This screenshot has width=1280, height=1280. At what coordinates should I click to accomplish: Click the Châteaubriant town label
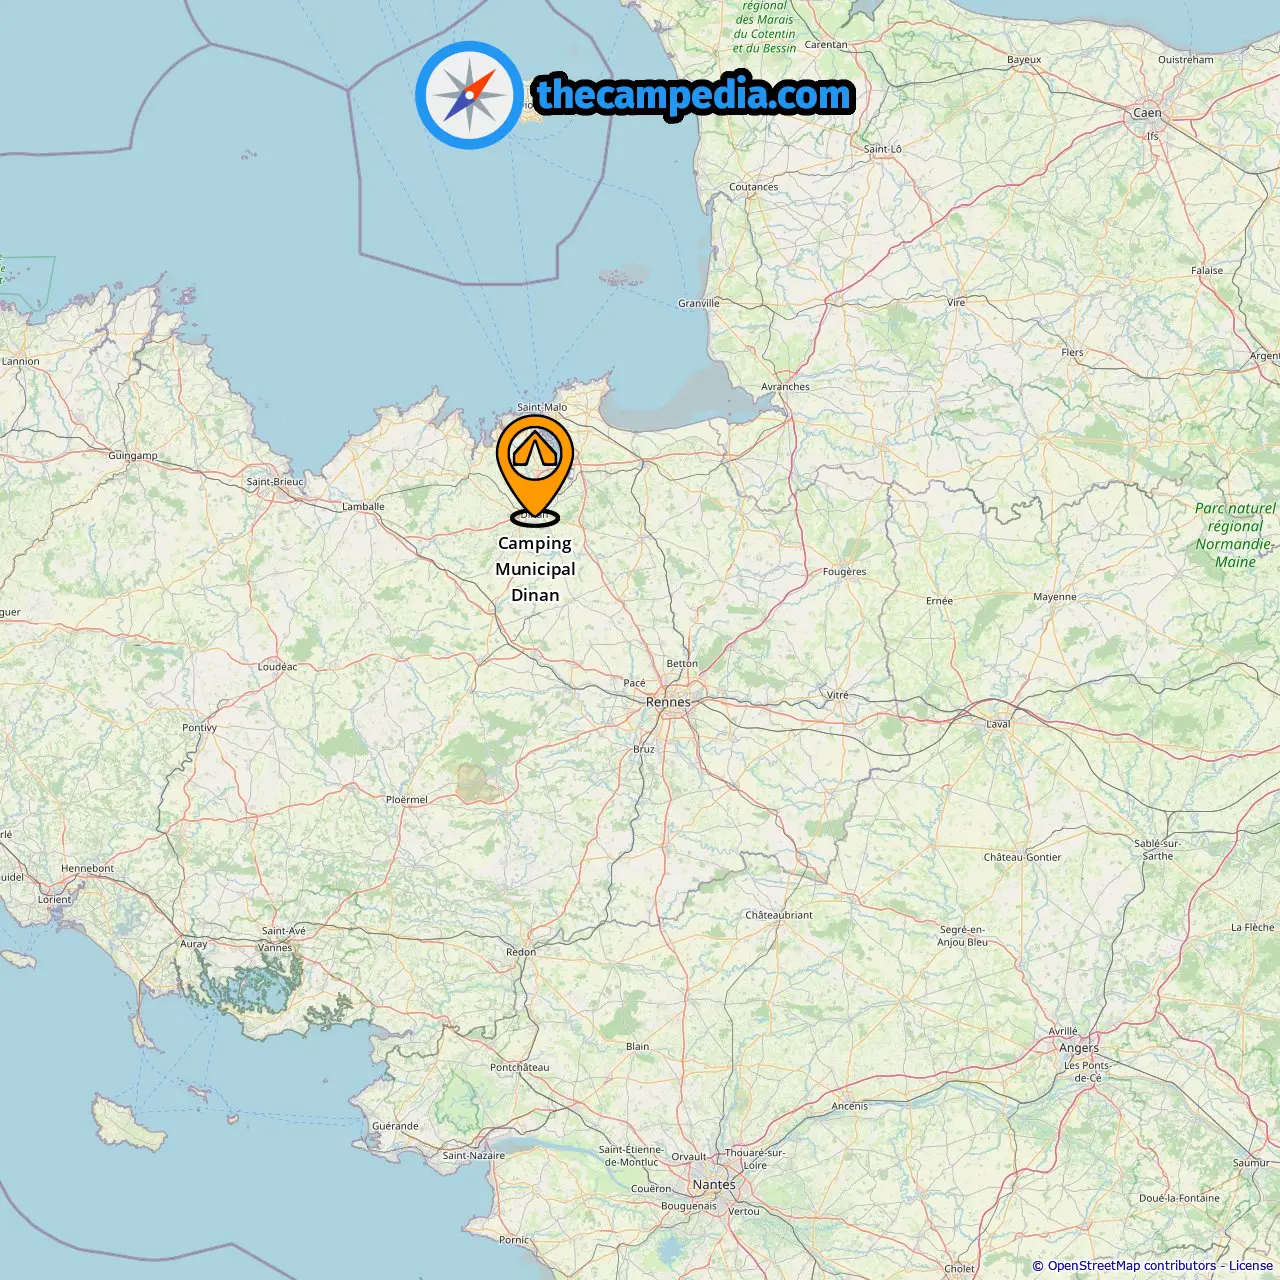[779, 915]
